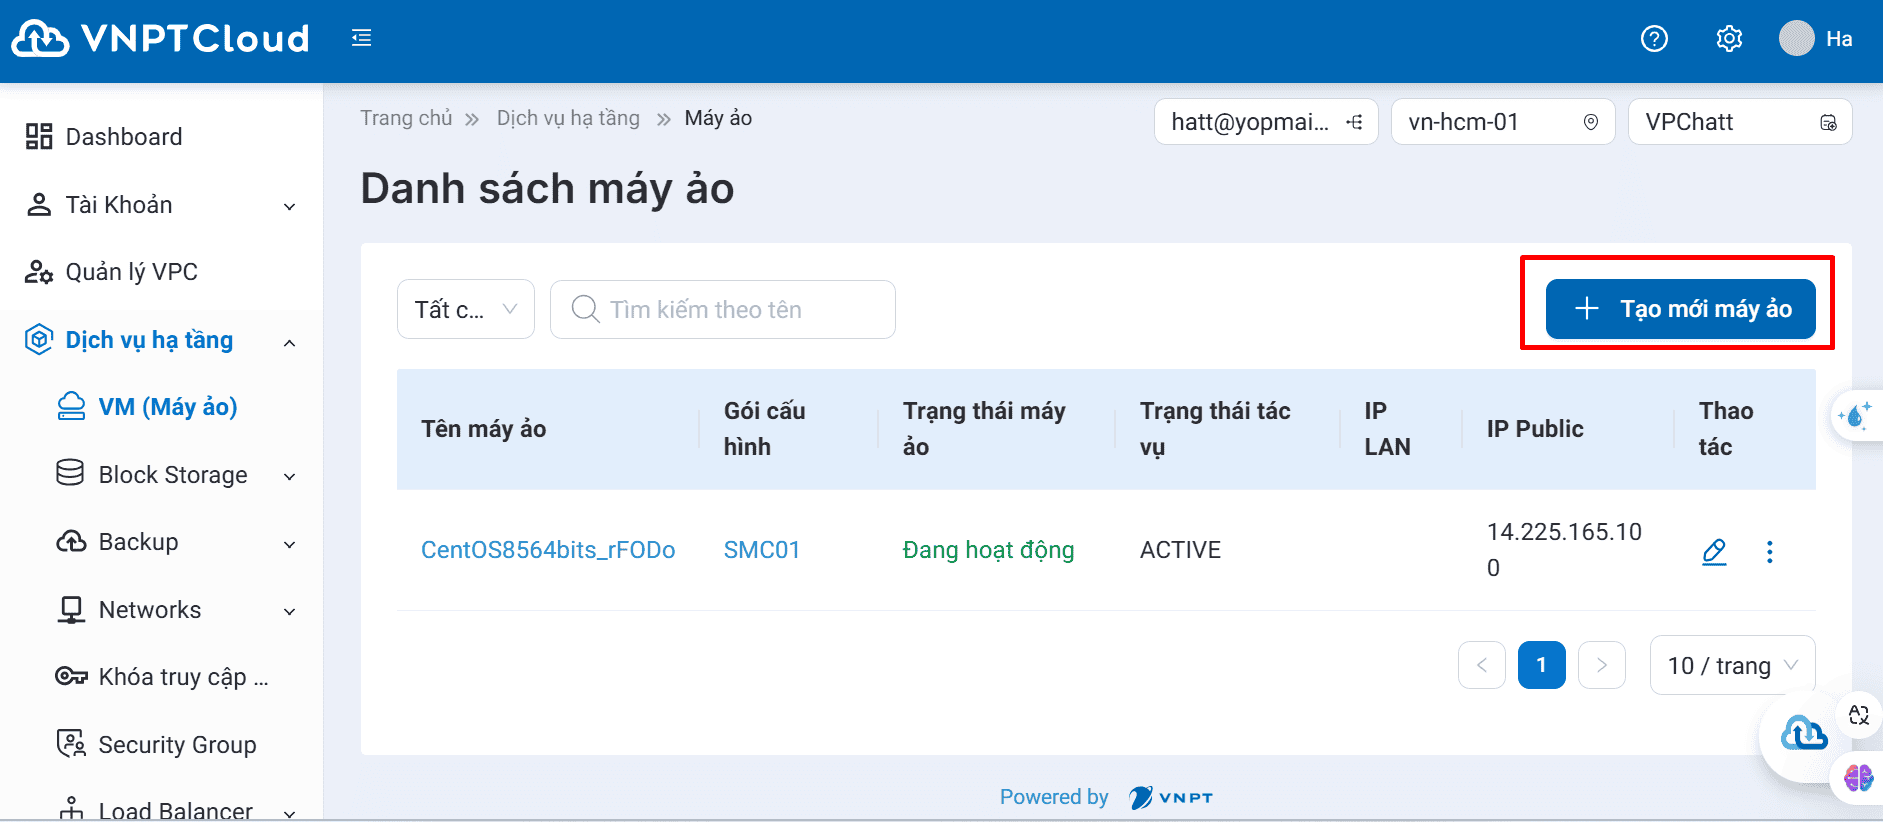This screenshot has height=822, width=1883.
Task: Open the settings gear icon
Action: 1729,39
